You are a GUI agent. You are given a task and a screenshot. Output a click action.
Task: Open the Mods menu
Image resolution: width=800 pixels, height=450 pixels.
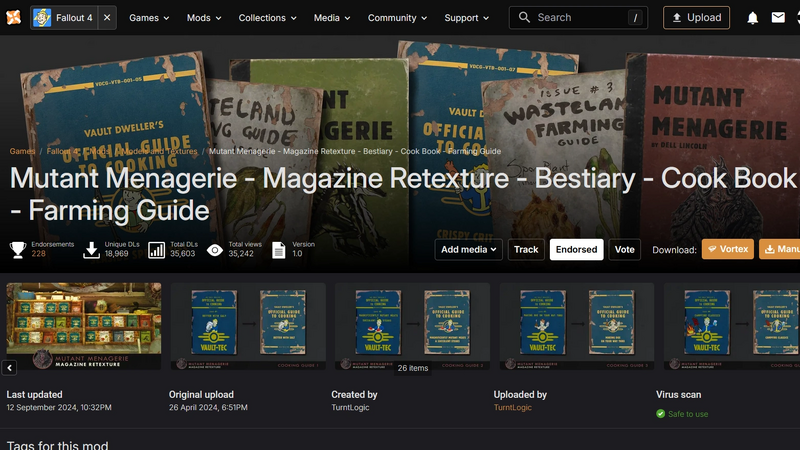click(204, 18)
